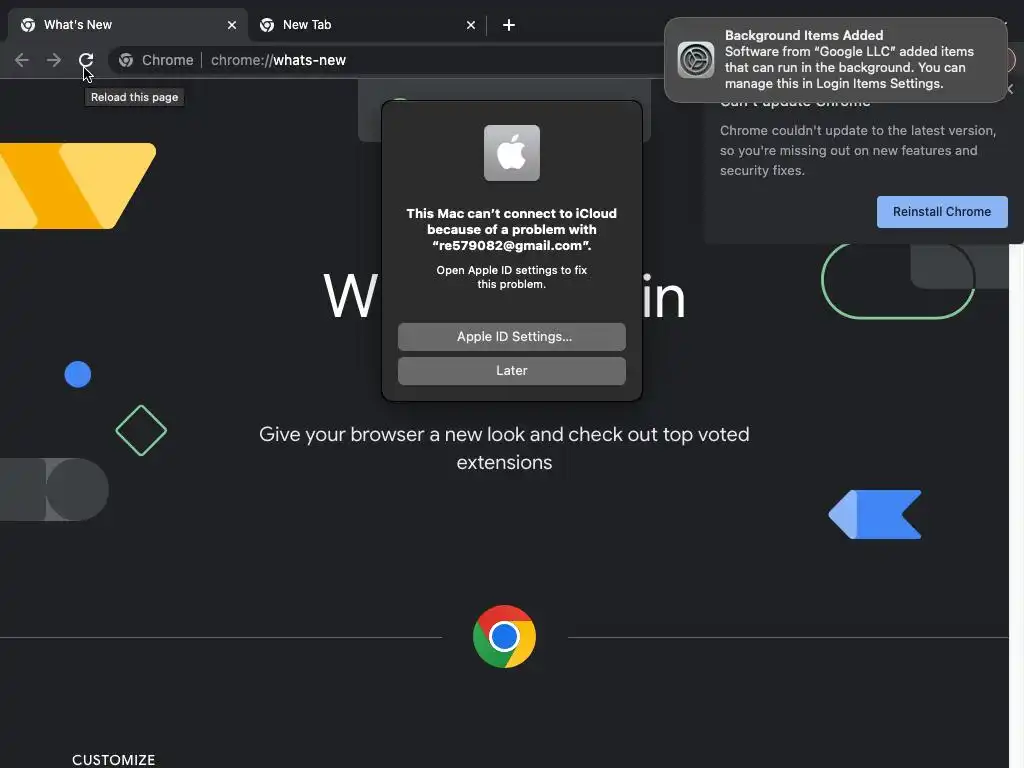Click the Apple ID Settings... button
The height and width of the screenshot is (768, 1024).
512,337
